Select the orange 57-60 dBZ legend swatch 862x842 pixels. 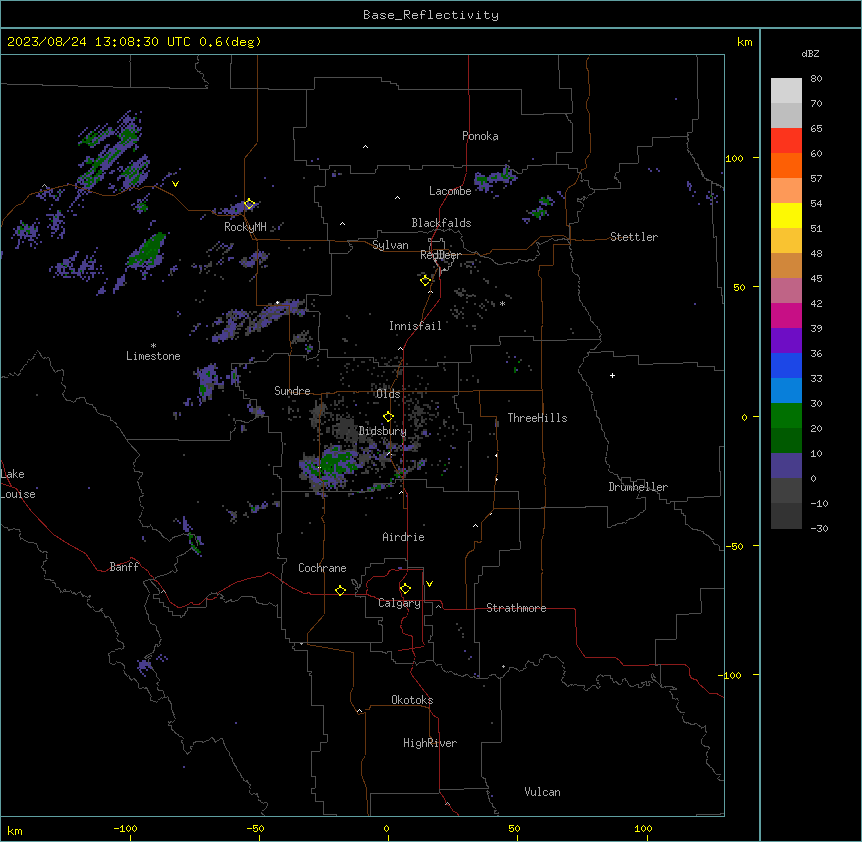(x=786, y=165)
